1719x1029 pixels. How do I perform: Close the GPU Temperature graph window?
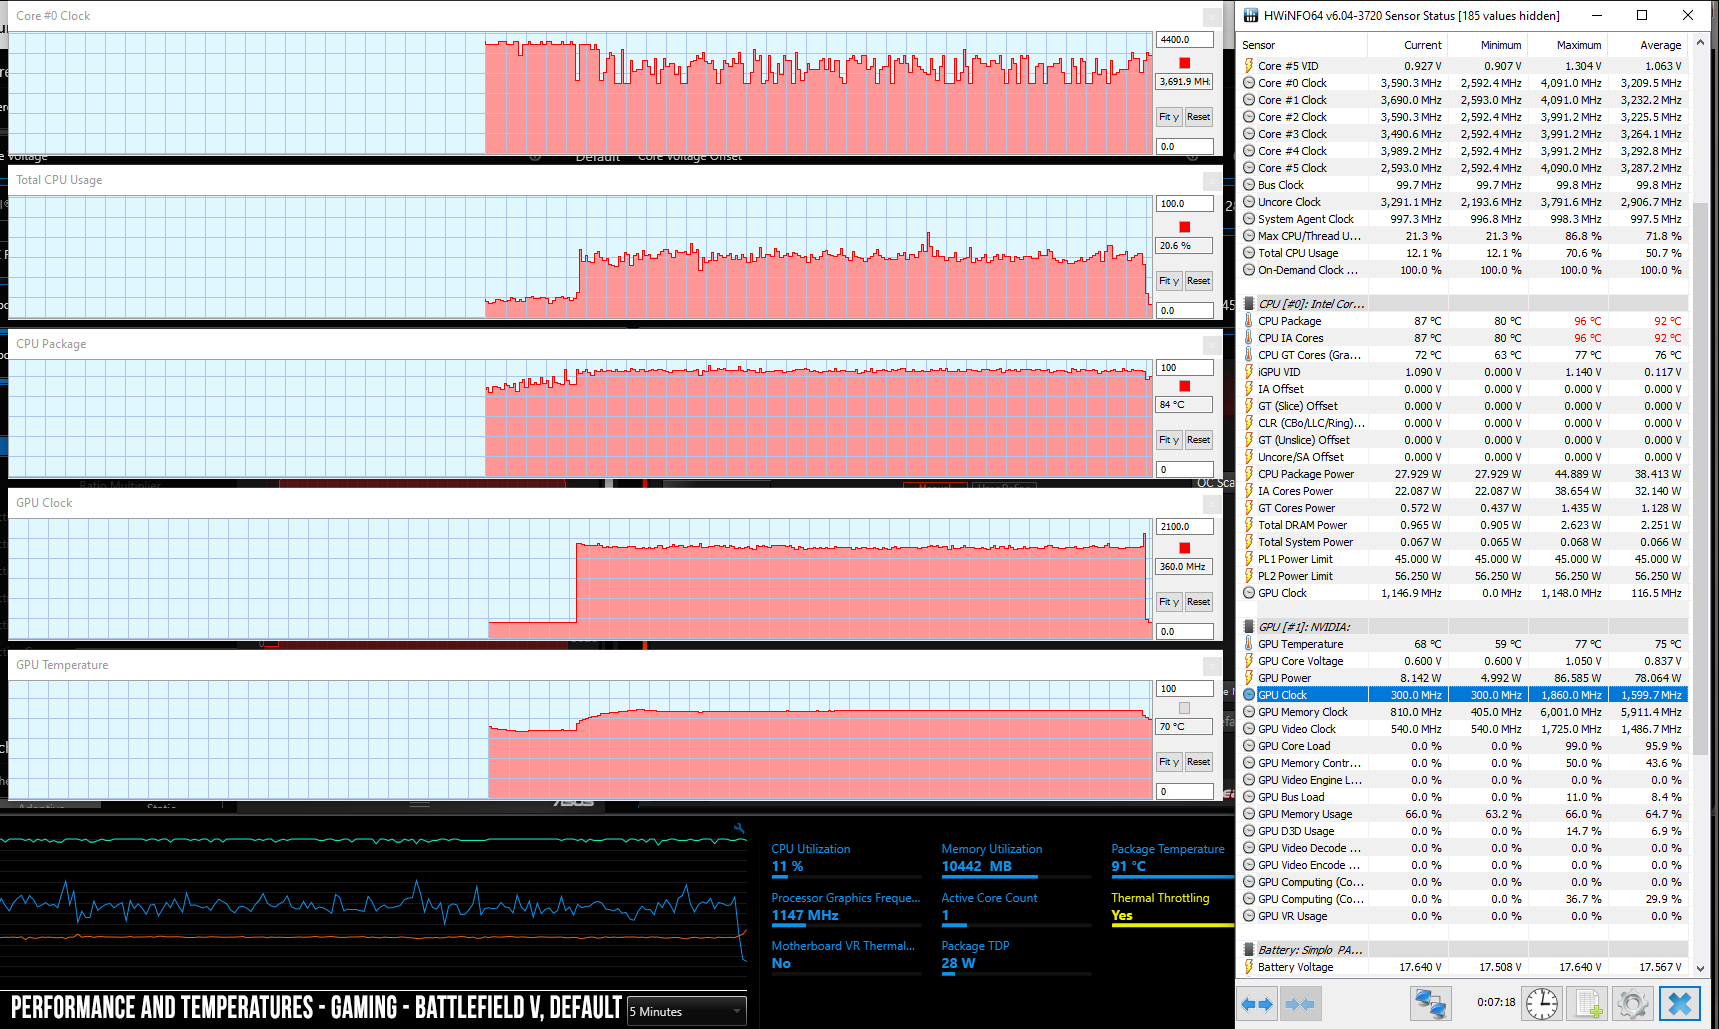pos(1212,665)
